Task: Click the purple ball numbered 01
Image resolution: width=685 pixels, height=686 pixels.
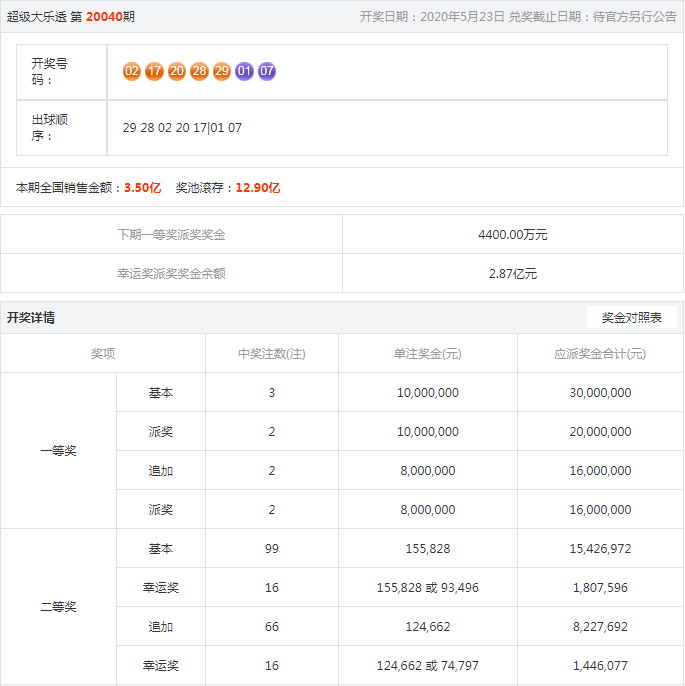Action: pyautogui.click(x=245, y=71)
